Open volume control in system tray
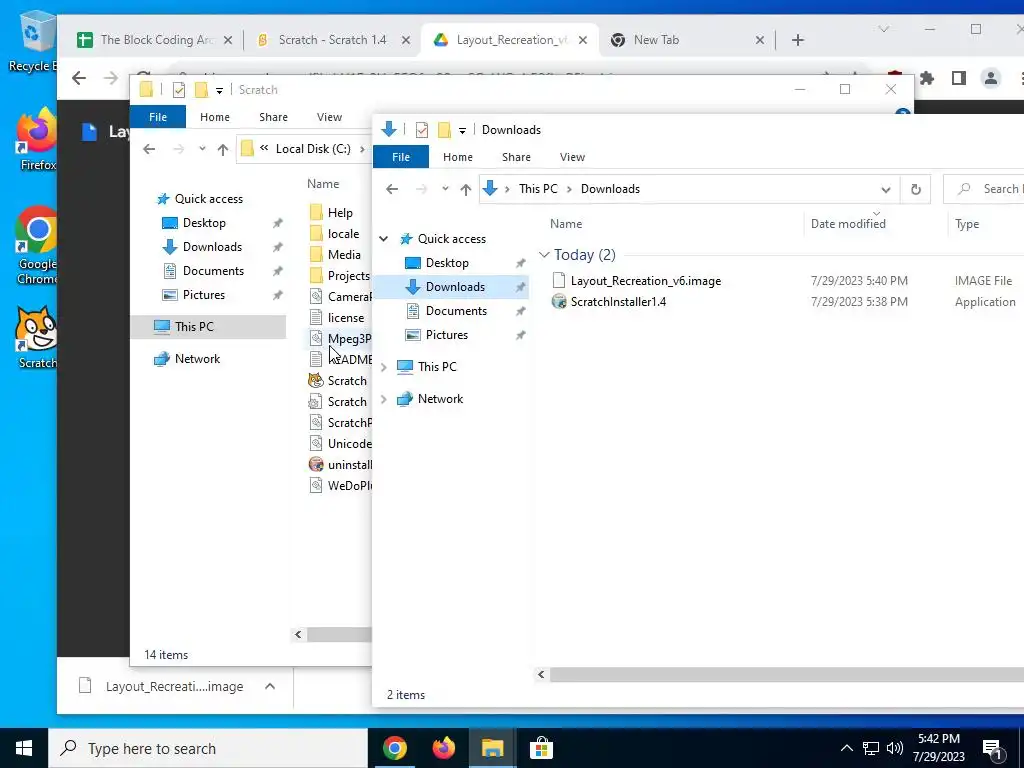This screenshot has width=1024, height=768. (x=895, y=748)
